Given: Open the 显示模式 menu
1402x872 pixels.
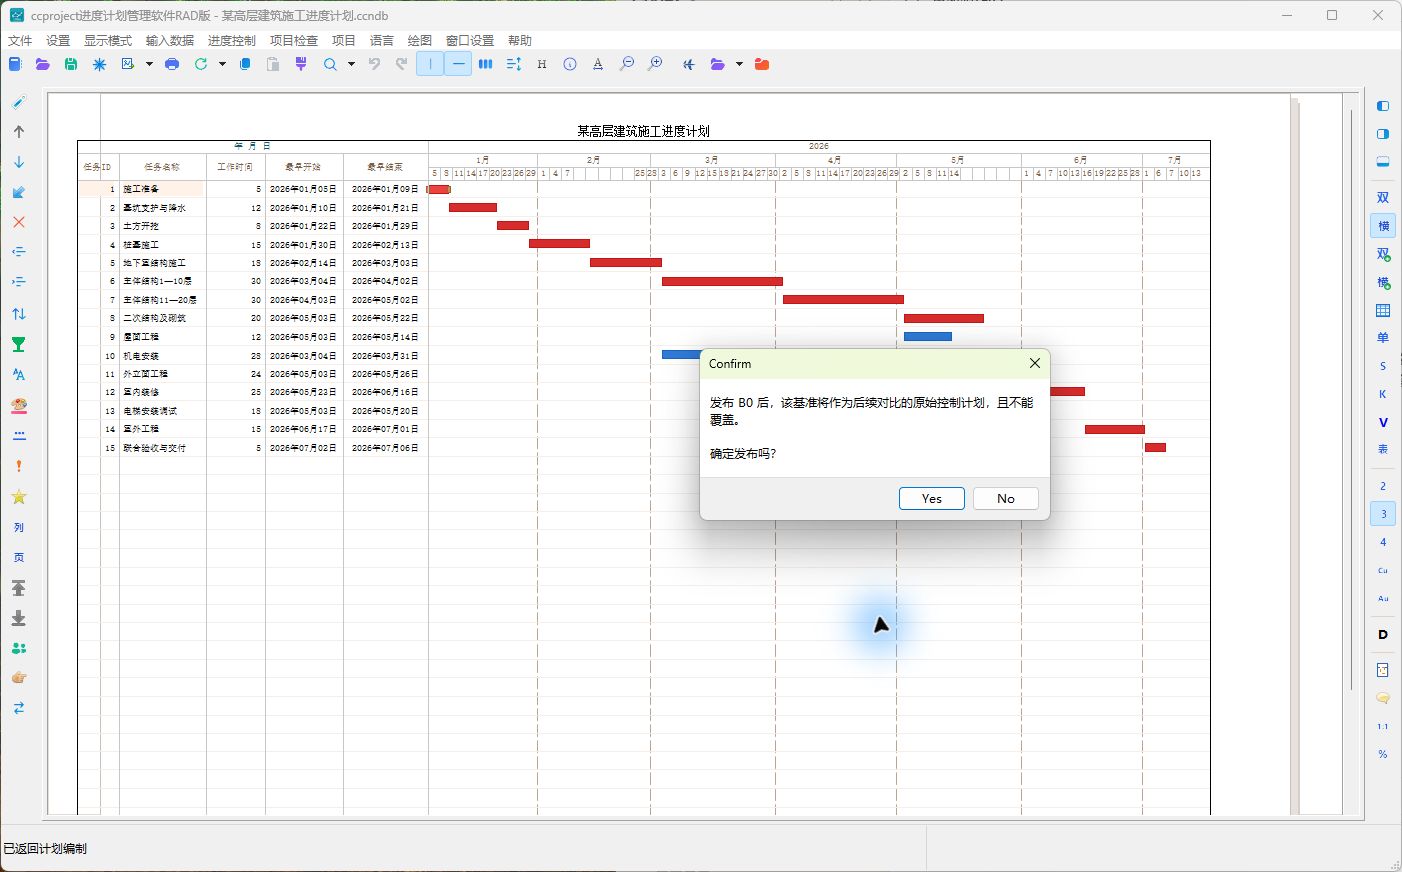Looking at the screenshot, I should (108, 40).
